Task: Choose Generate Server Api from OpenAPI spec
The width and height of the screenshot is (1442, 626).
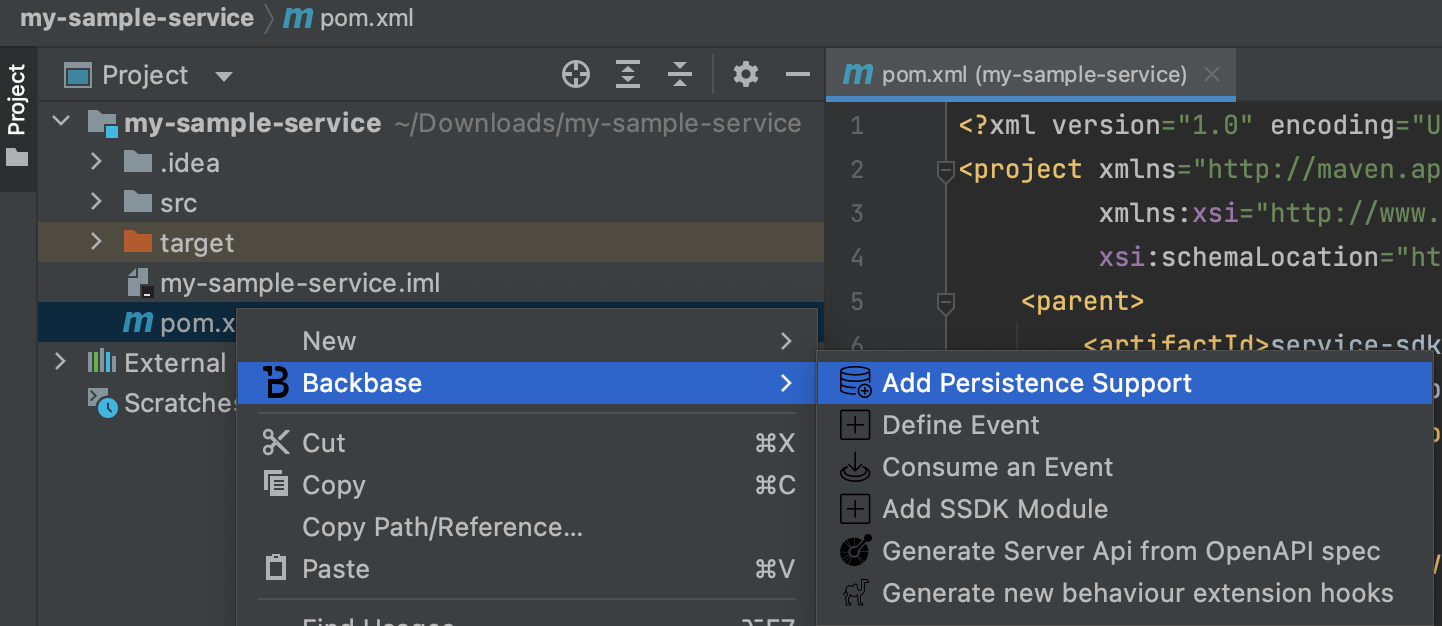Action: (1125, 551)
